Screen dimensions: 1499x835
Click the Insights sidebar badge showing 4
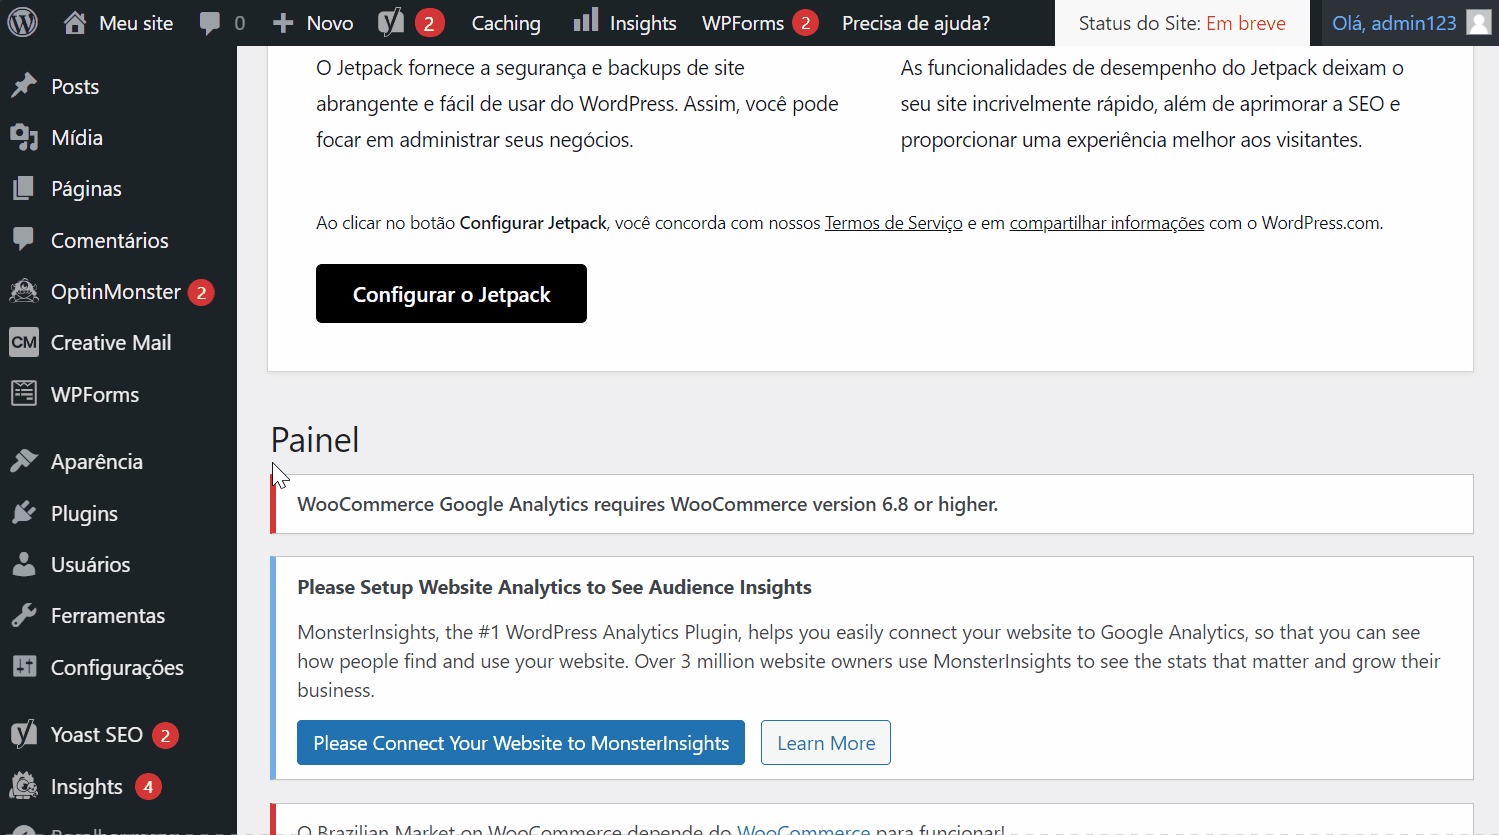148,787
